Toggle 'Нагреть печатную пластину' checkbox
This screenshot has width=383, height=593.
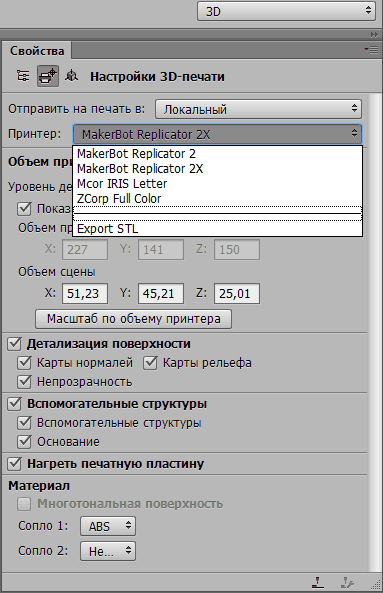pyautogui.click(x=14, y=463)
